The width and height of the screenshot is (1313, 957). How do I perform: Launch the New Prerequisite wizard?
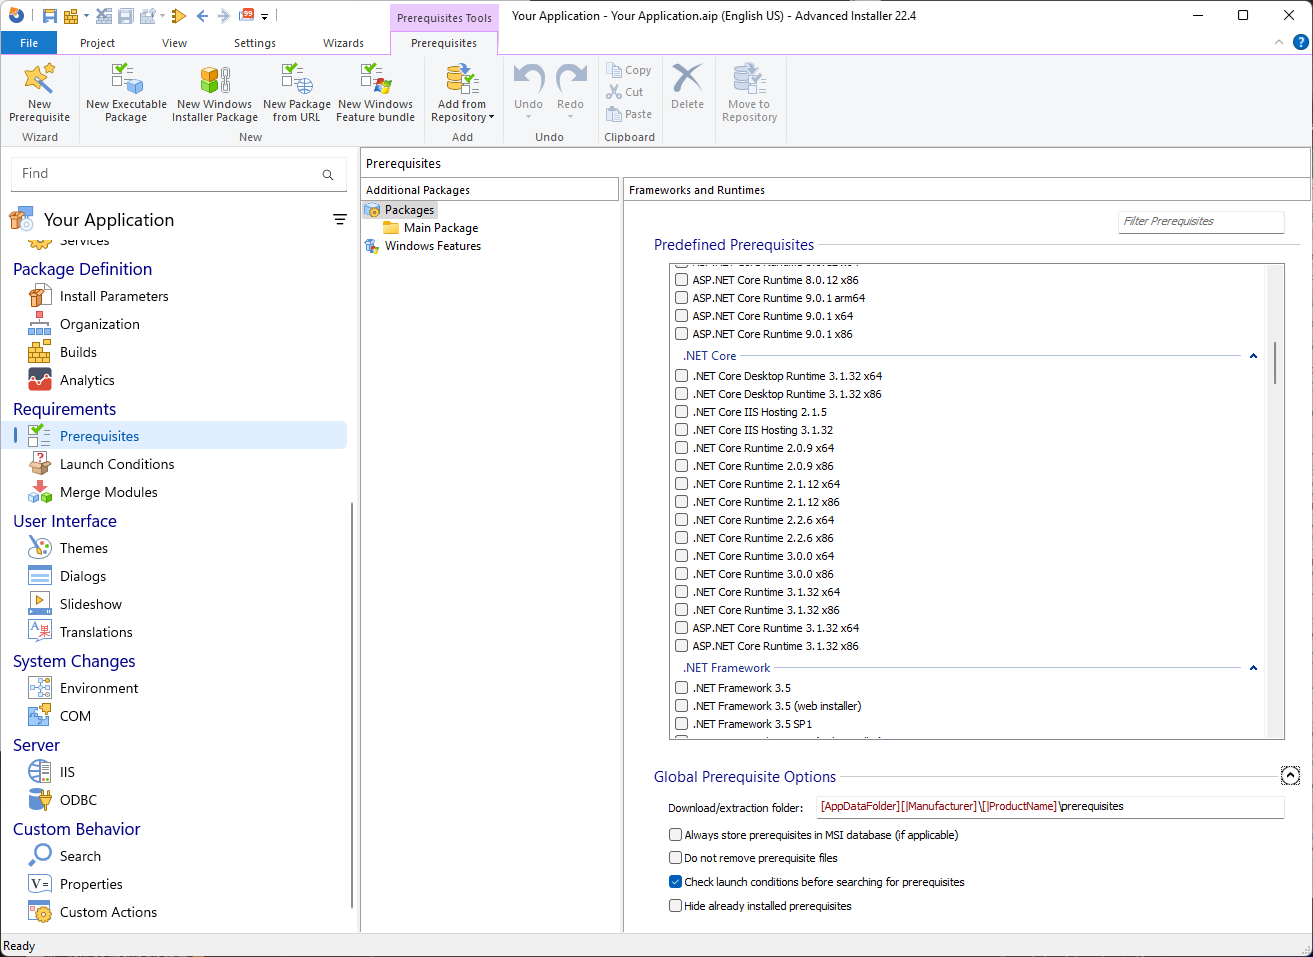[39, 92]
